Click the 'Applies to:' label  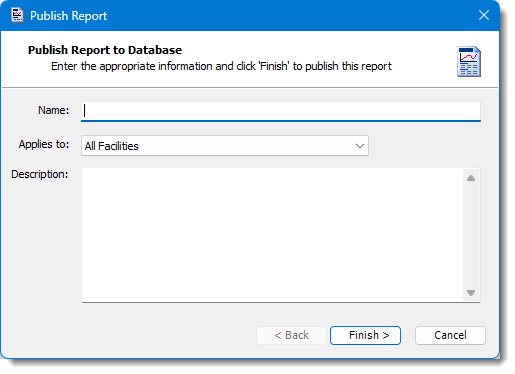pos(44,144)
